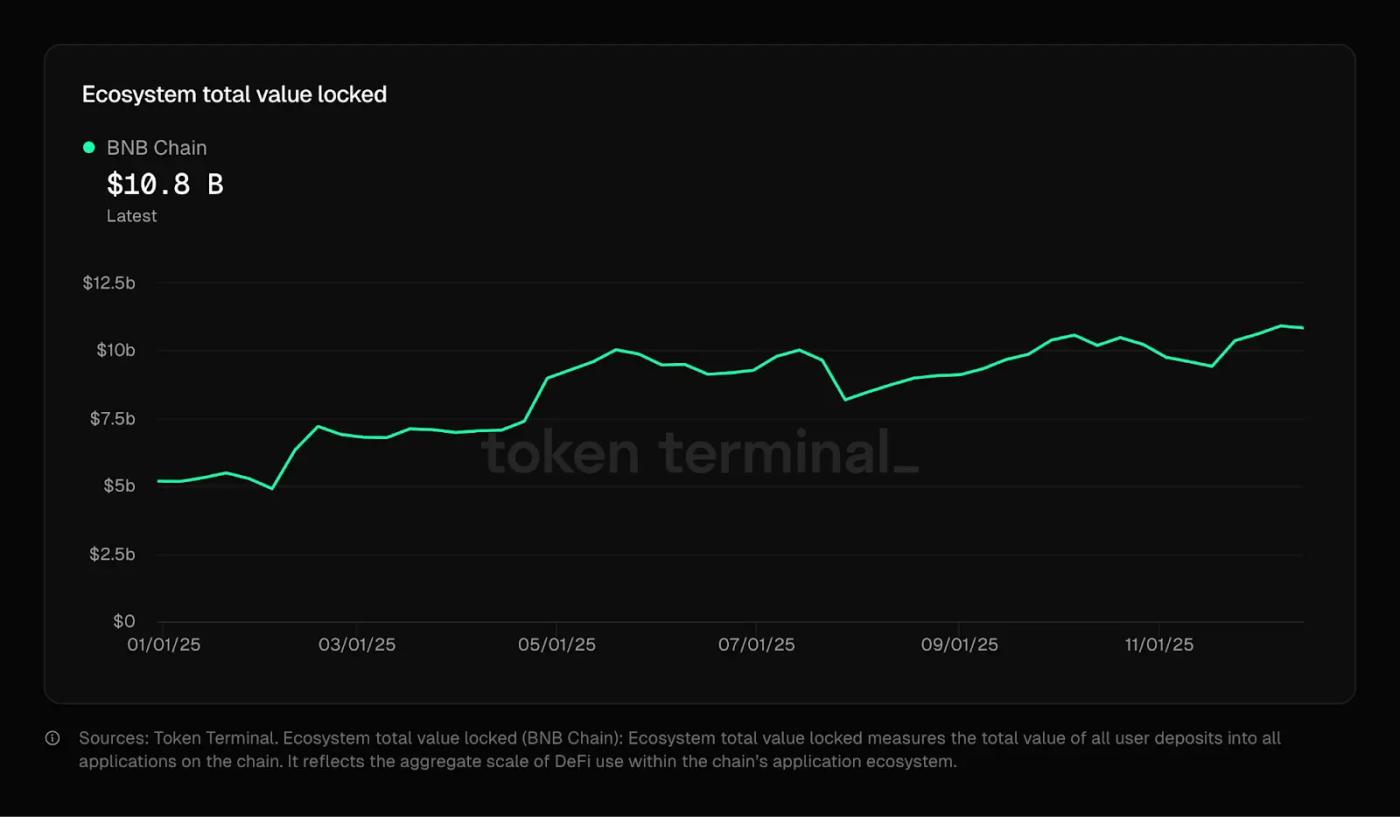Select the 03/01/25 date on the x-axis

pyautogui.click(x=357, y=645)
